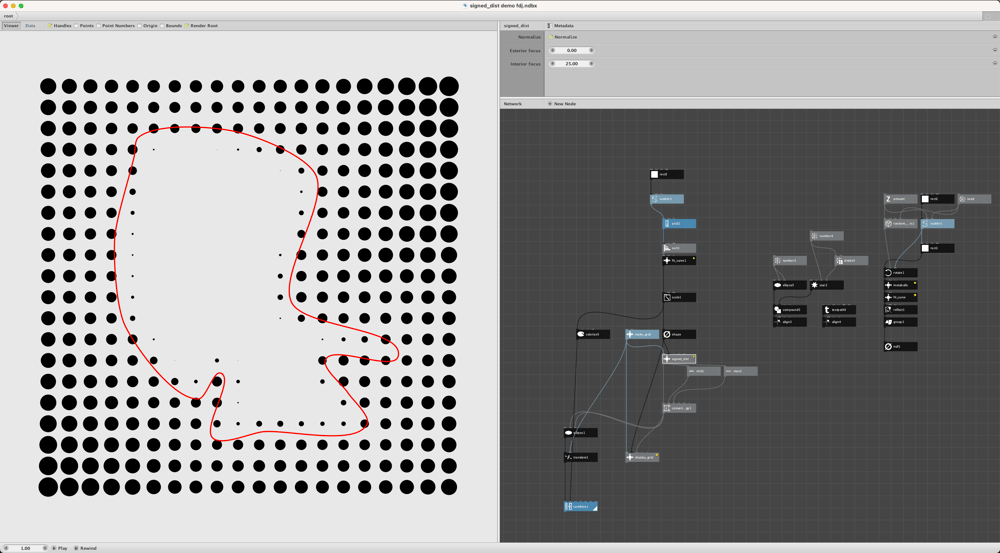Click the signed_dist node icon
Viewport: 1000px width, 553px height.
(x=667, y=359)
